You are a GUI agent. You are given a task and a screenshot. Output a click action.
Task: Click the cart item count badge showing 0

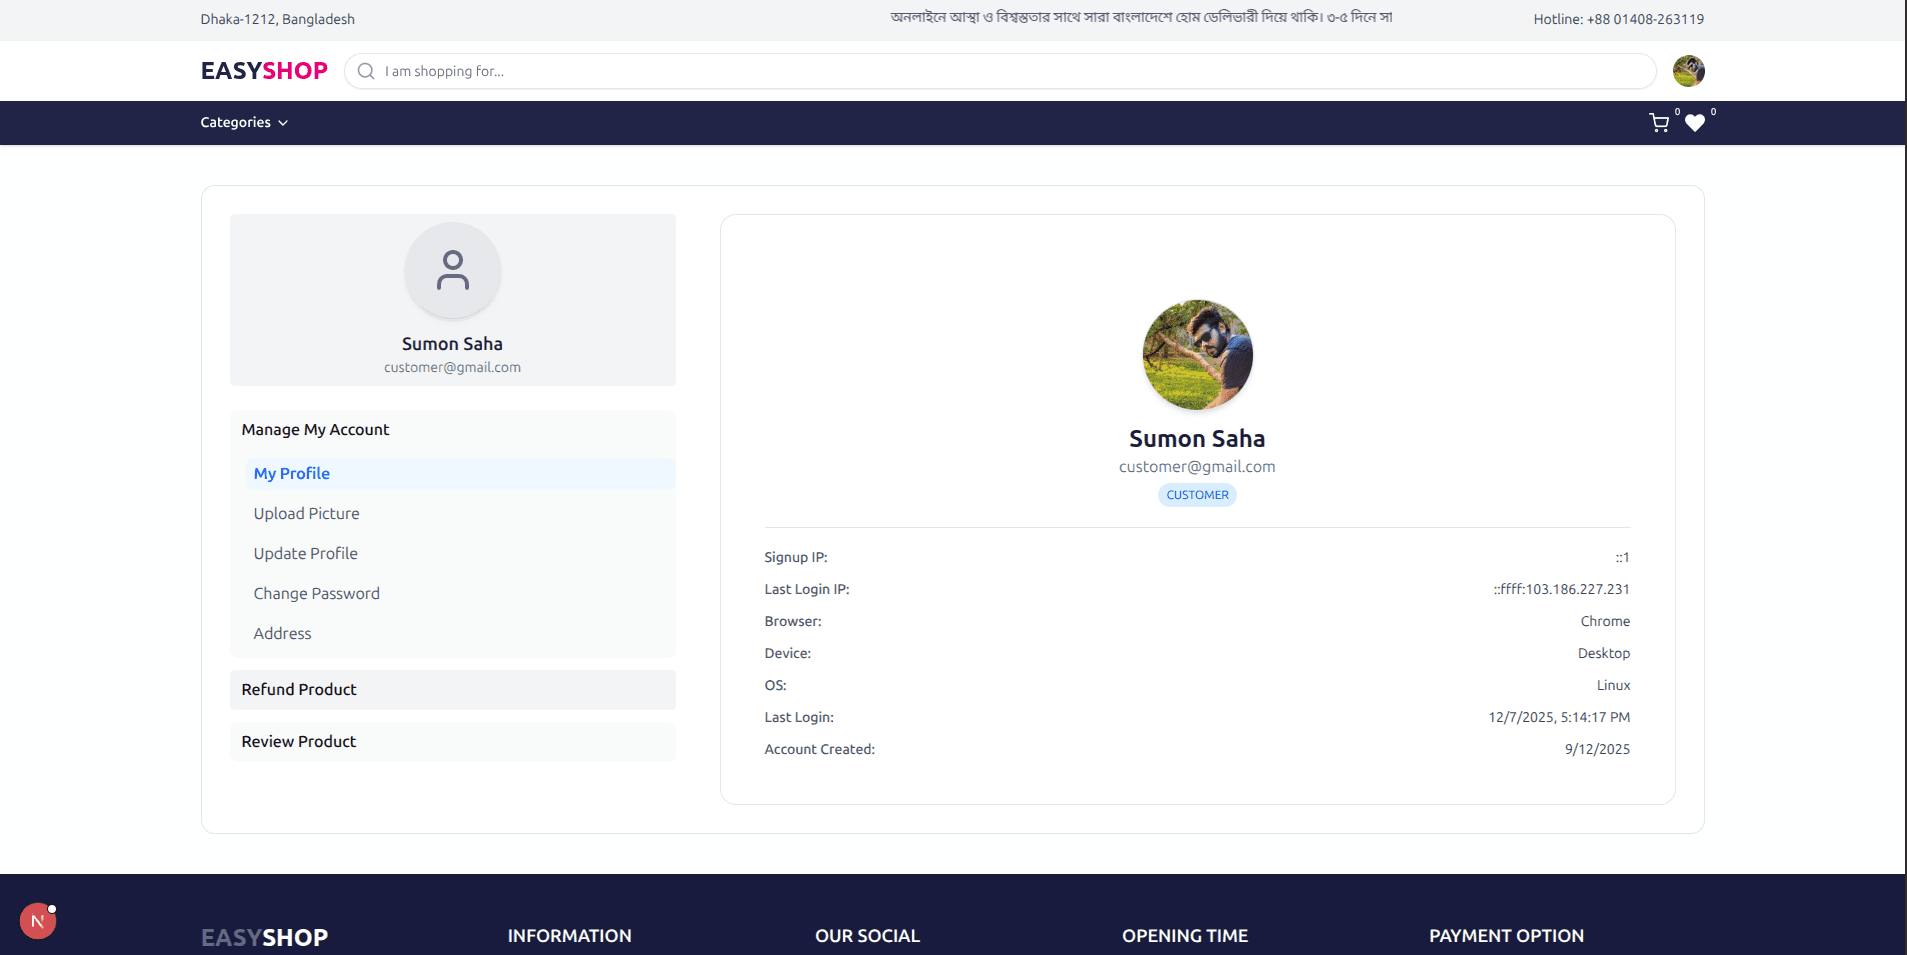pos(1676,111)
